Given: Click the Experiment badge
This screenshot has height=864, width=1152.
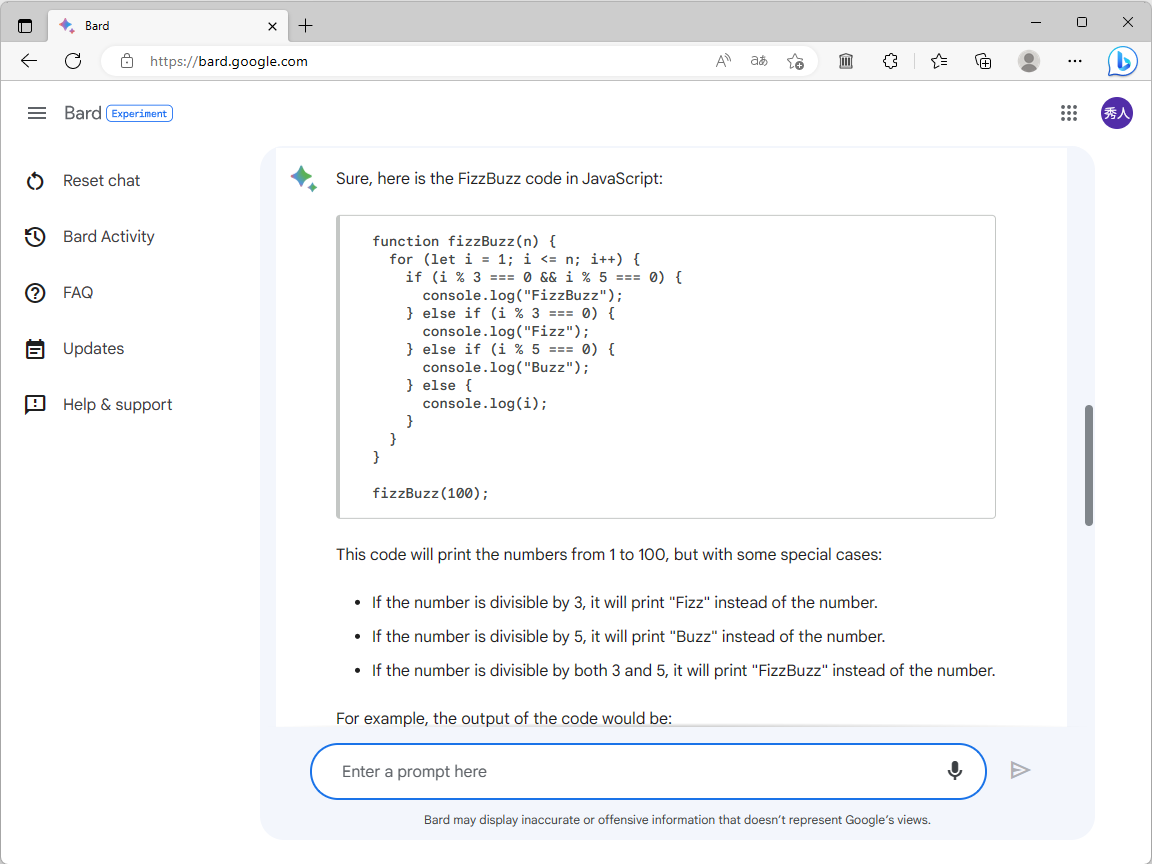Looking at the screenshot, I should (140, 113).
